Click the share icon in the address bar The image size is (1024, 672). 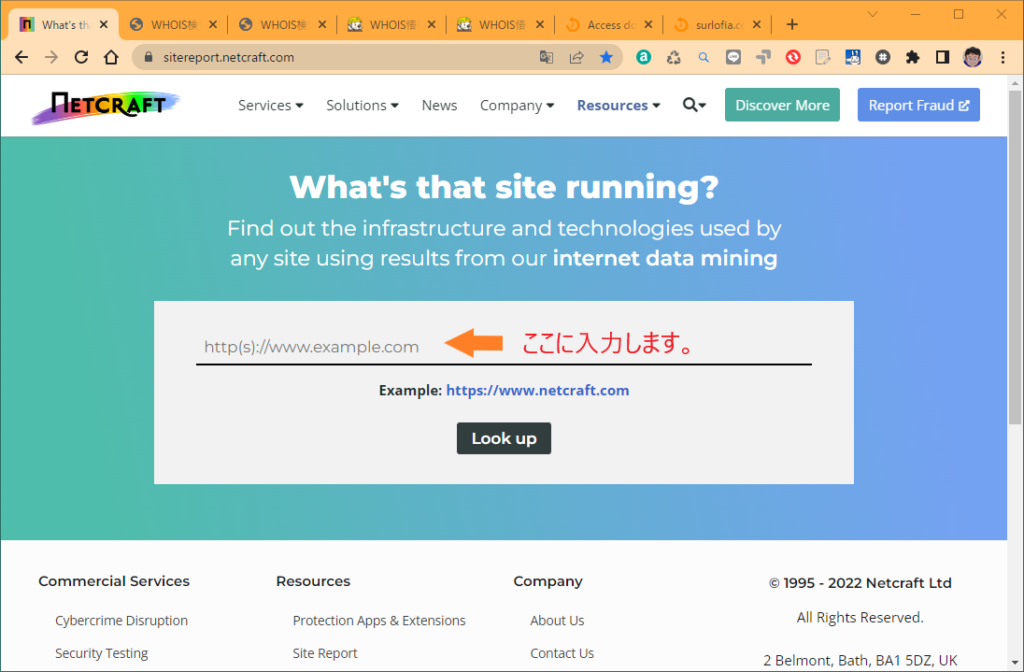coord(576,57)
